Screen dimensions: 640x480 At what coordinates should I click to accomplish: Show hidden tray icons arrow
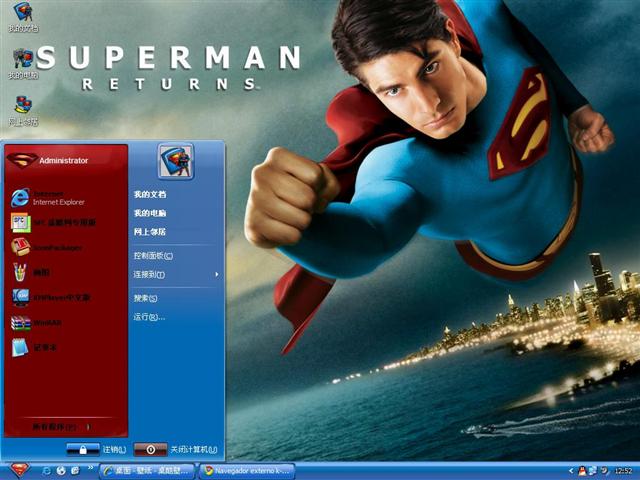point(571,471)
